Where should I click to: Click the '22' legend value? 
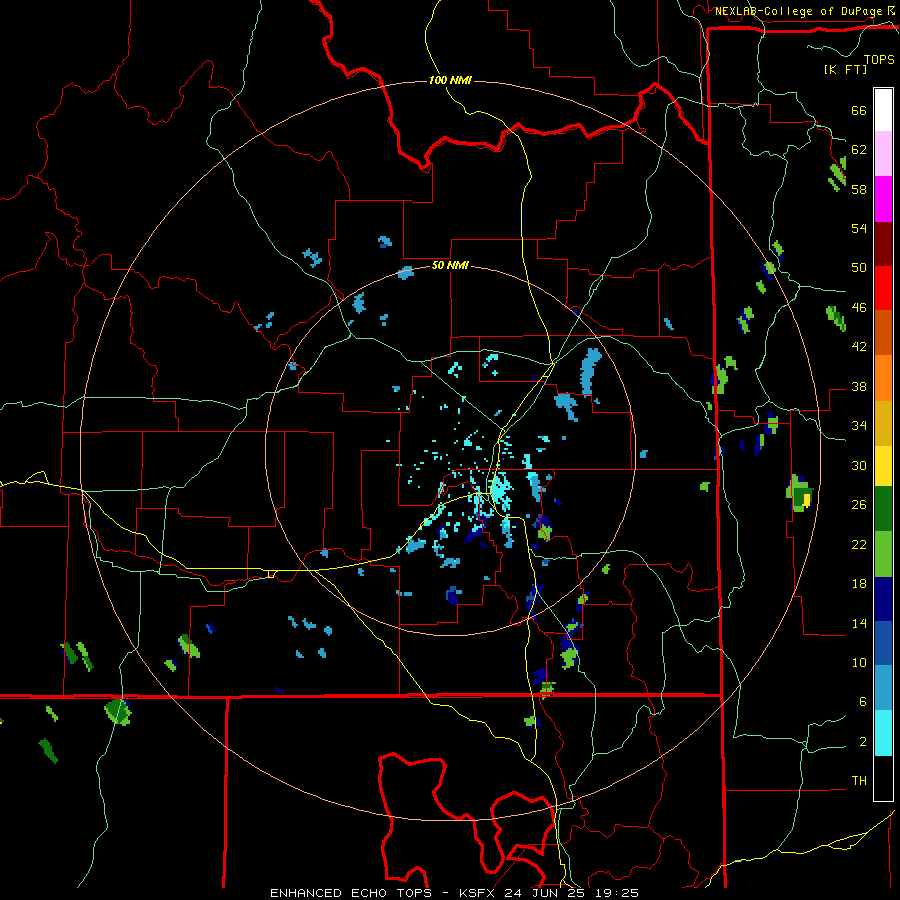(x=859, y=545)
